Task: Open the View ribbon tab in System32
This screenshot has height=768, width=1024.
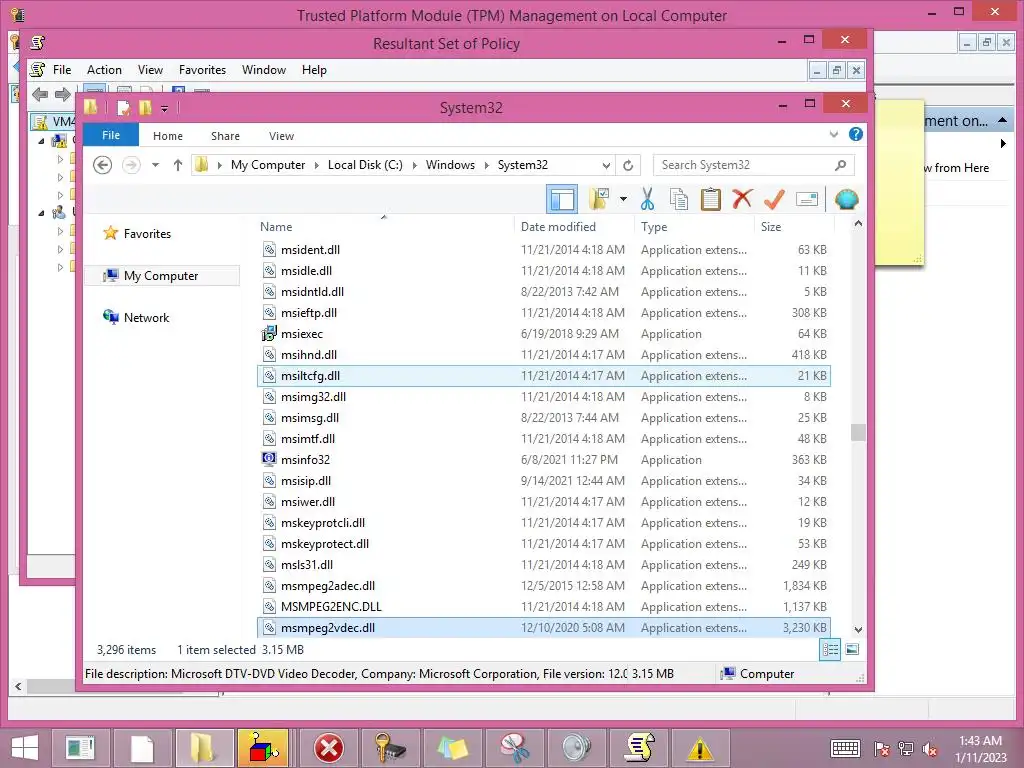Action: pos(281,136)
